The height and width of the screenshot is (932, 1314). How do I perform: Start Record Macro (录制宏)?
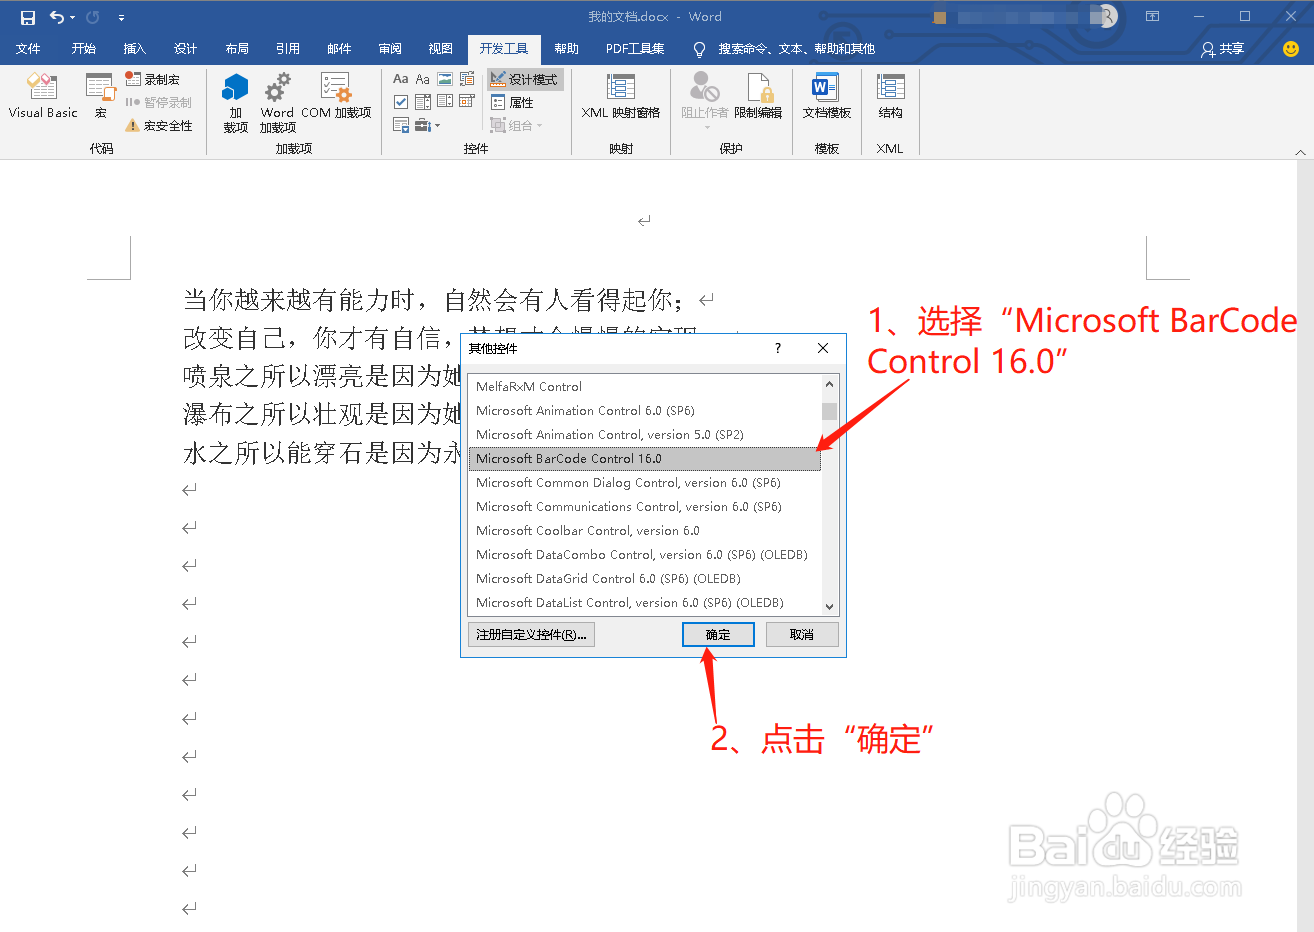153,79
